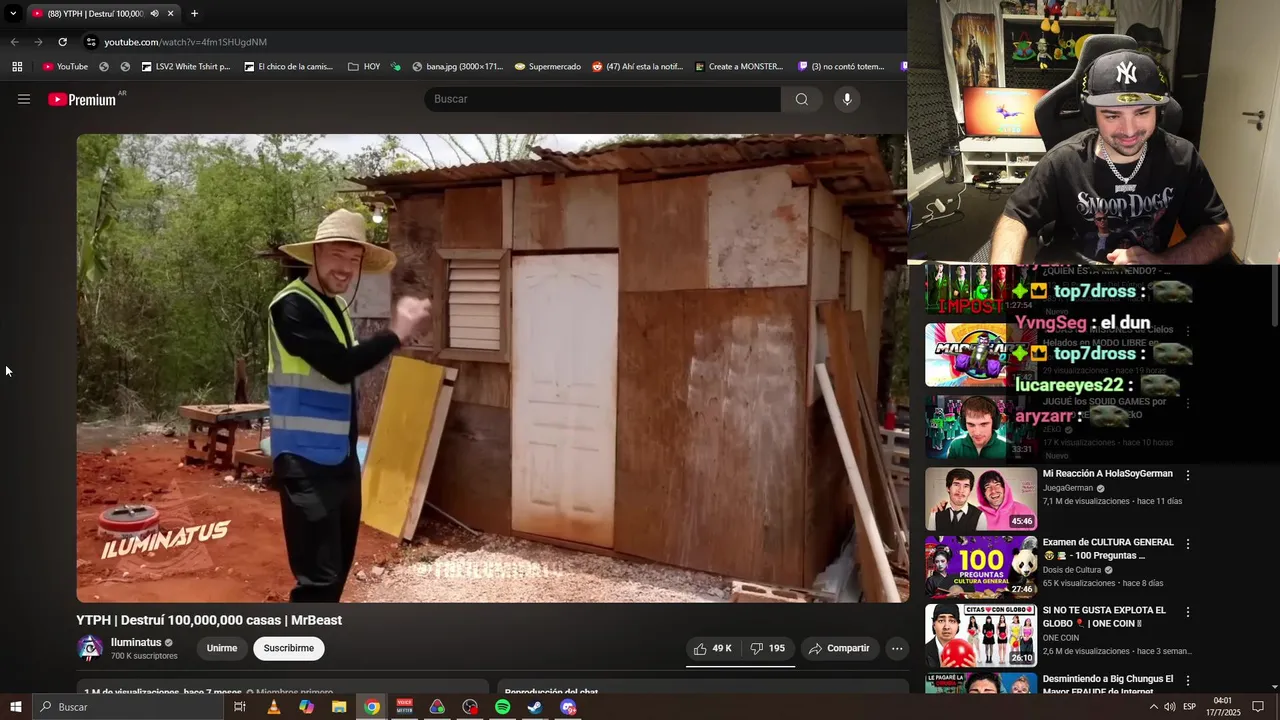Open the Supermercado bookmark
This screenshot has width=1280, height=720.
[547, 67]
